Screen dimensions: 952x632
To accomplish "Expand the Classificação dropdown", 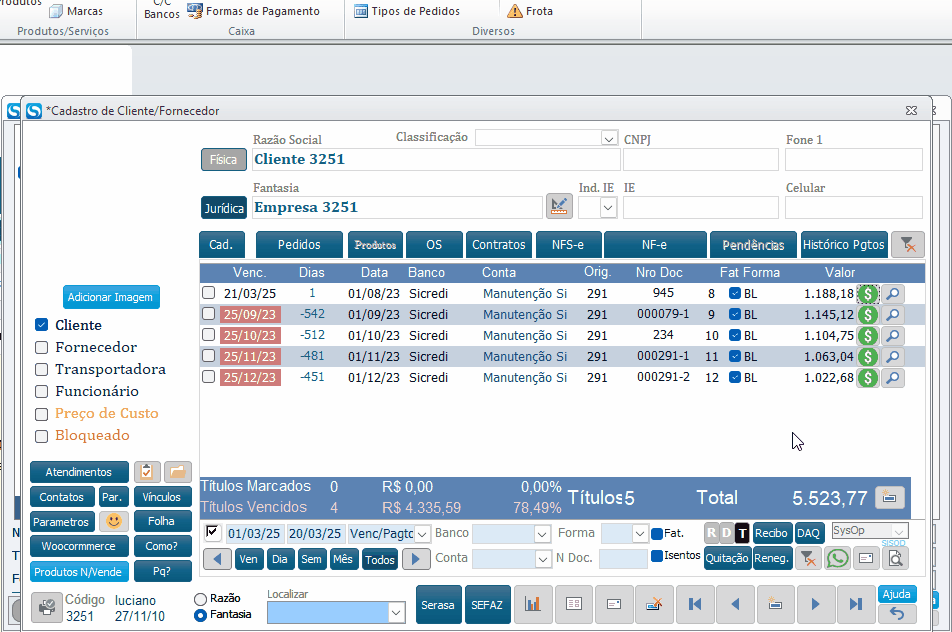I will (x=609, y=138).
